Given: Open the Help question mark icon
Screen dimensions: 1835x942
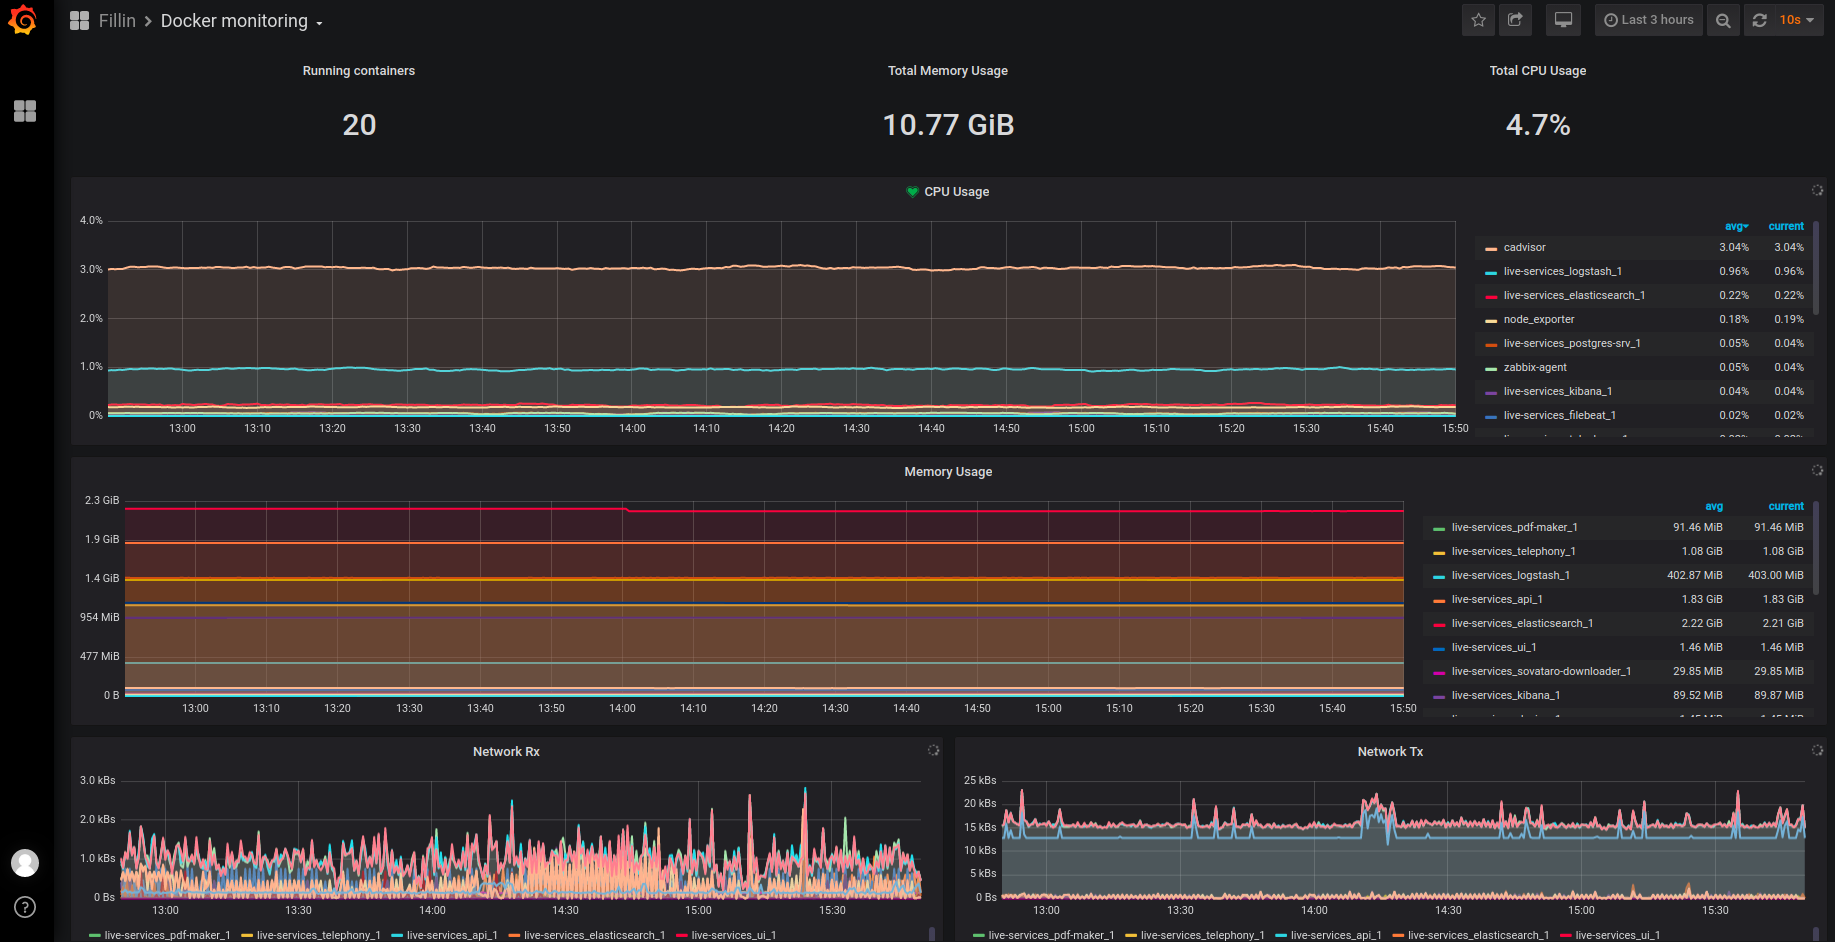Looking at the screenshot, I should 25,907.
